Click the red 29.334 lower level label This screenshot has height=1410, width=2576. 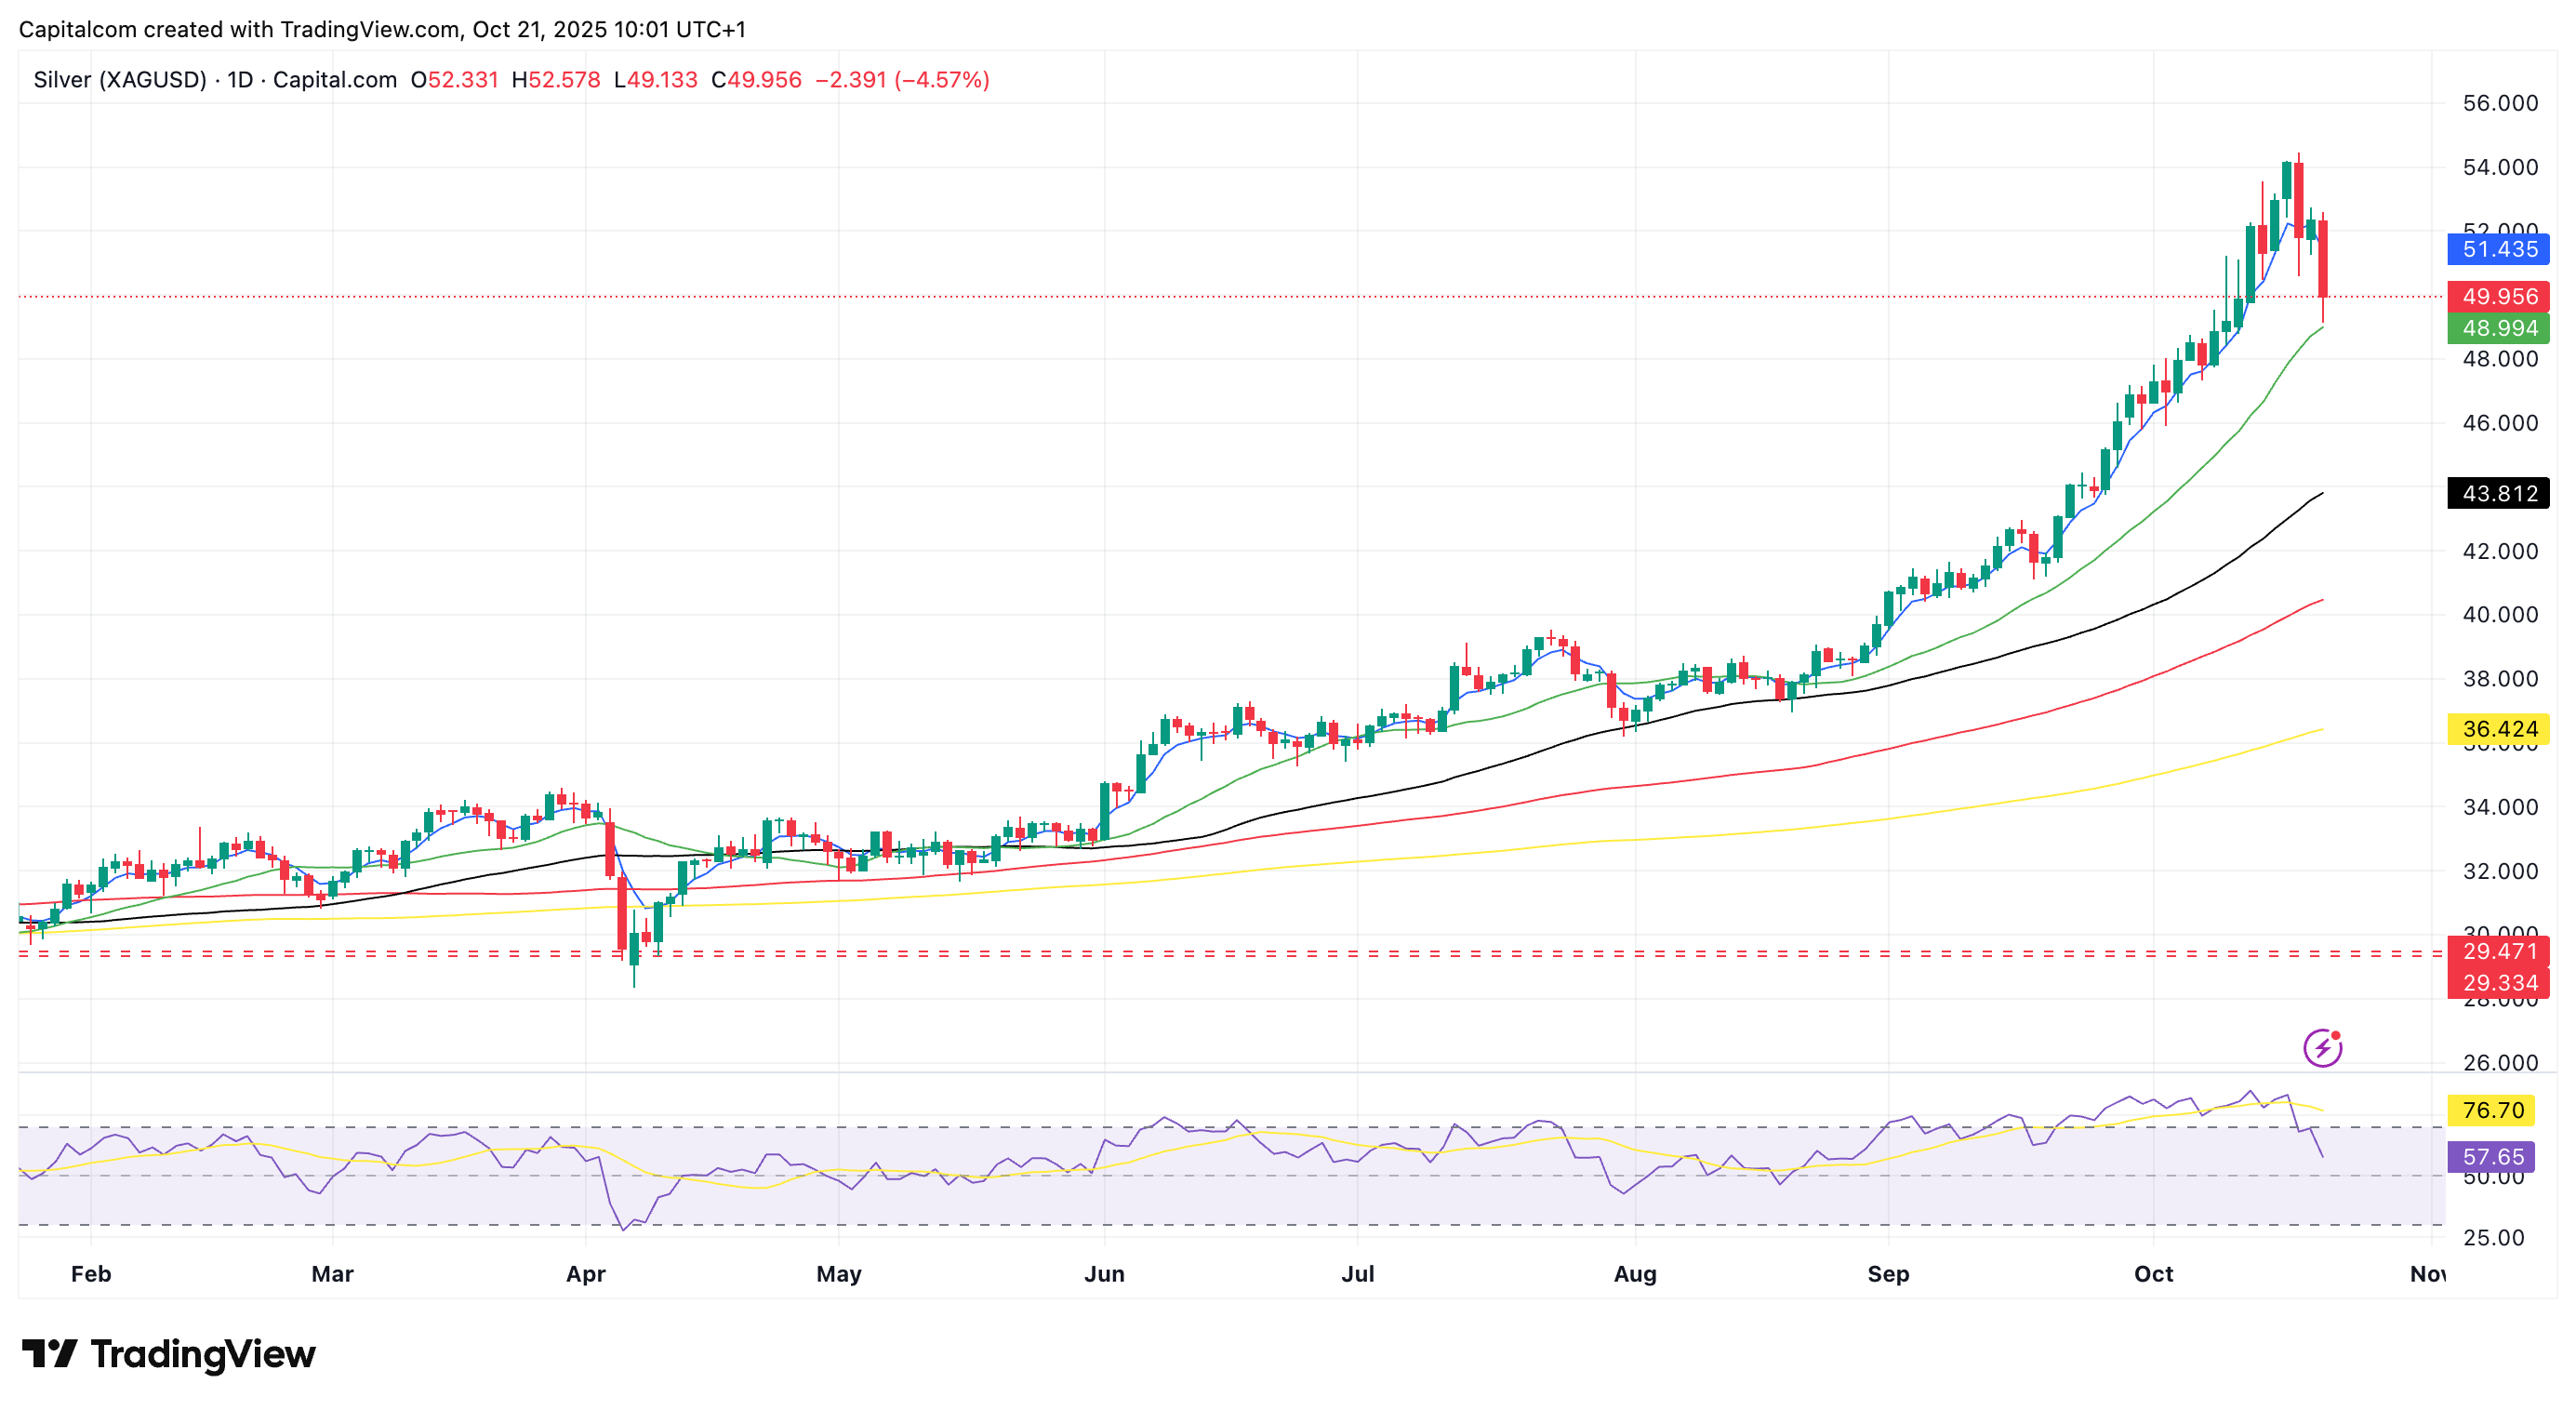coord(2497,983)
